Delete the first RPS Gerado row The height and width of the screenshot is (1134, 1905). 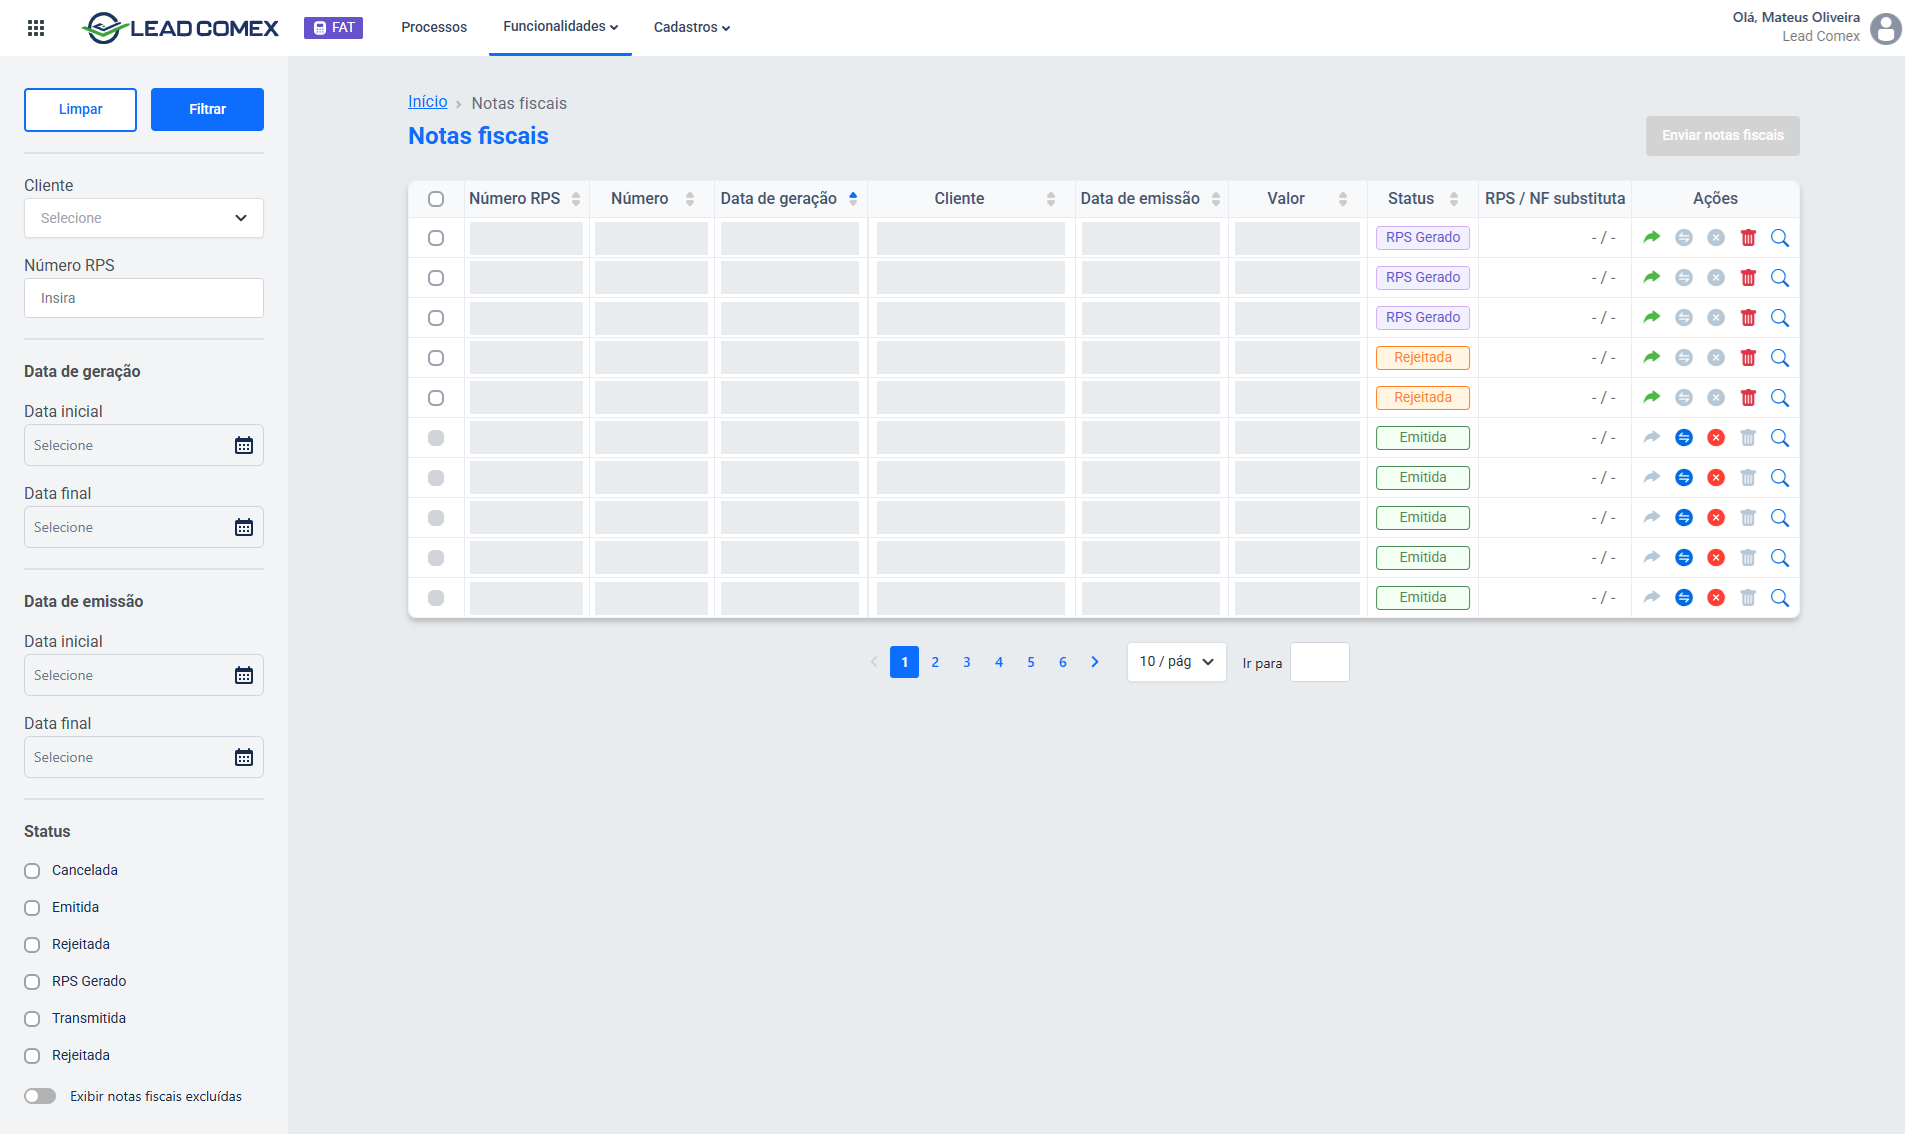(x=1748, y=238)
